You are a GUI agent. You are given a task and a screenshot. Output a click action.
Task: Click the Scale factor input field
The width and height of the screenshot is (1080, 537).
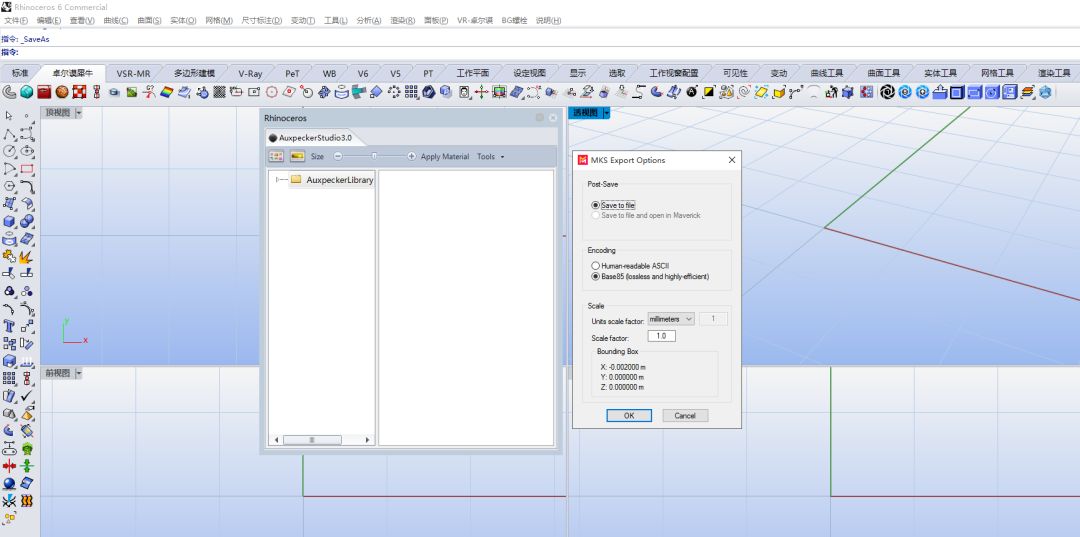(661, 336)
